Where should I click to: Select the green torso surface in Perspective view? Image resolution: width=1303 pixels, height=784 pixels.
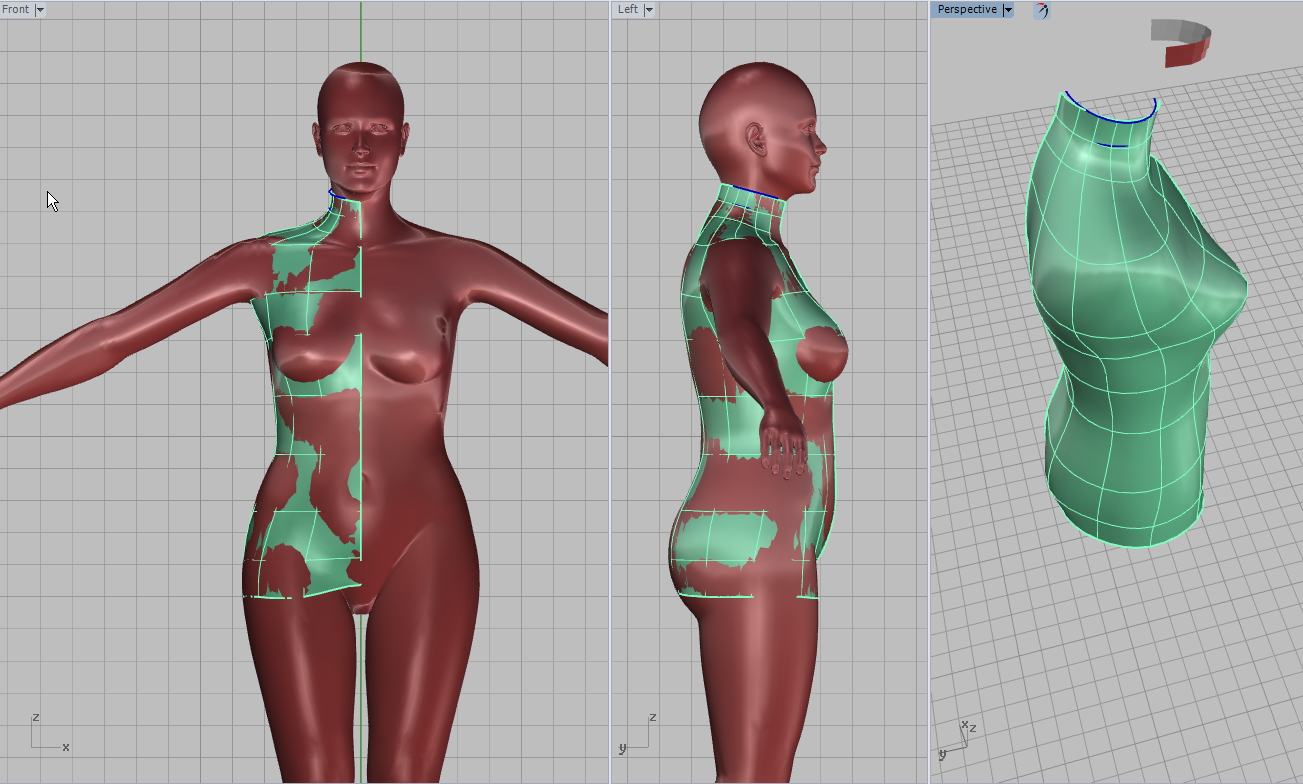tap(1135, 320)
